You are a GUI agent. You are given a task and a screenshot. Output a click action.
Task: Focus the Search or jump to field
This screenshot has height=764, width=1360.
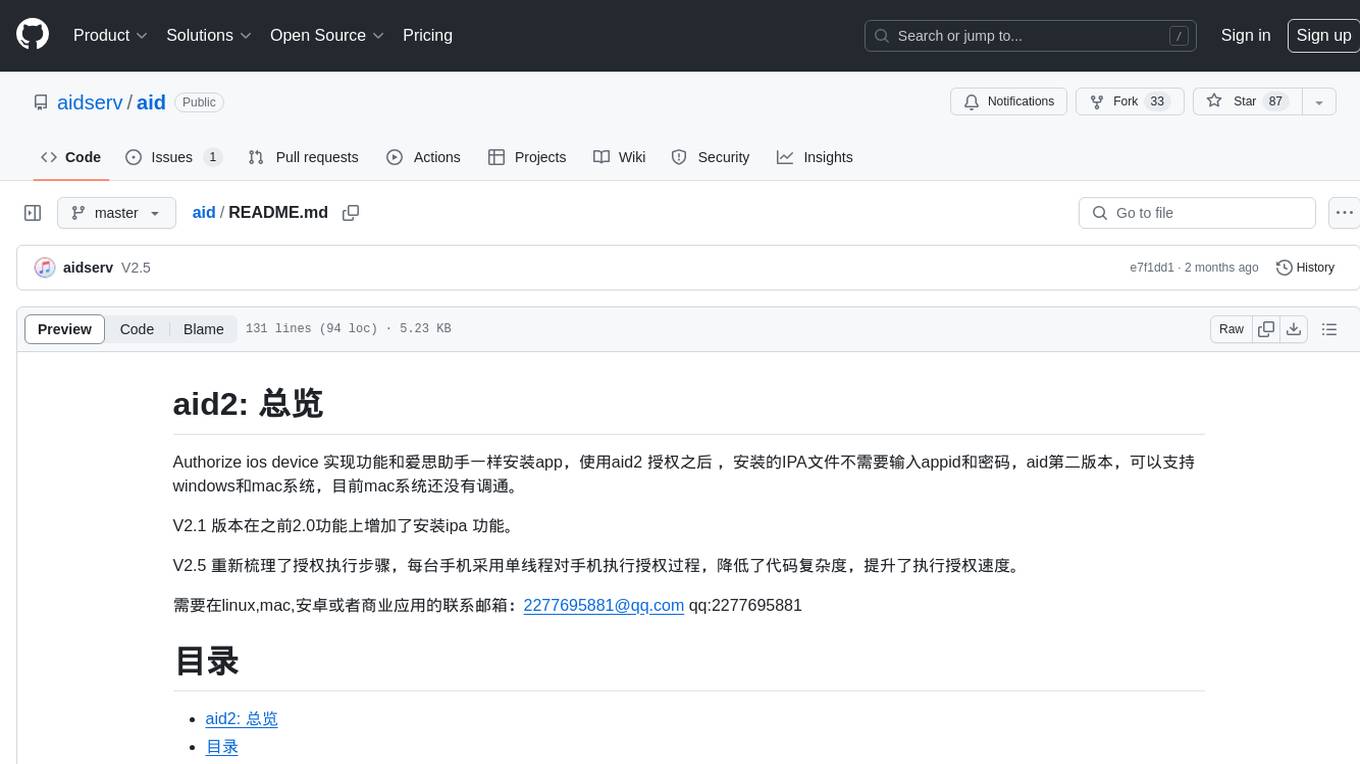[x=1030, y=36]
